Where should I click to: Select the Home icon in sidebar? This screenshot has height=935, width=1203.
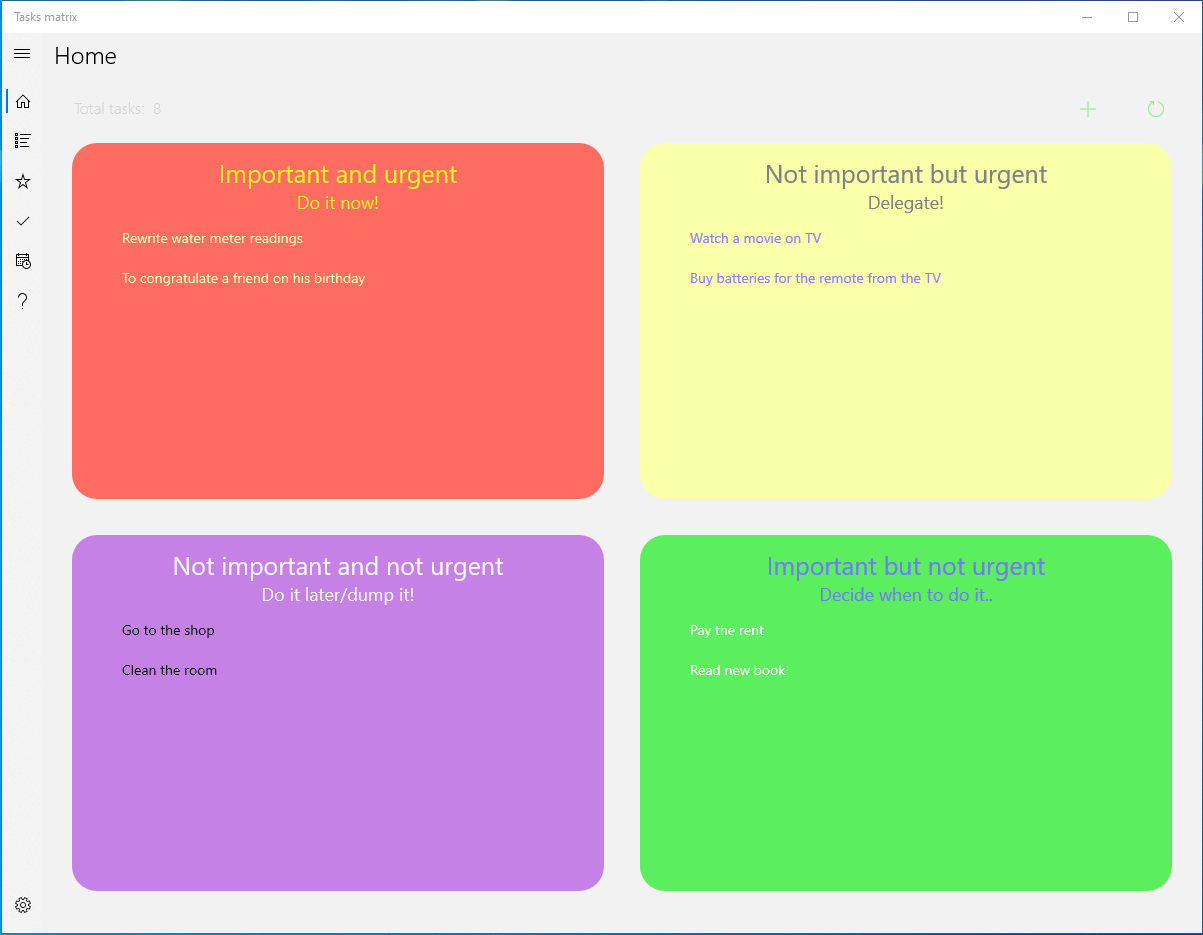pyautogui.click(x=23, y=101)
